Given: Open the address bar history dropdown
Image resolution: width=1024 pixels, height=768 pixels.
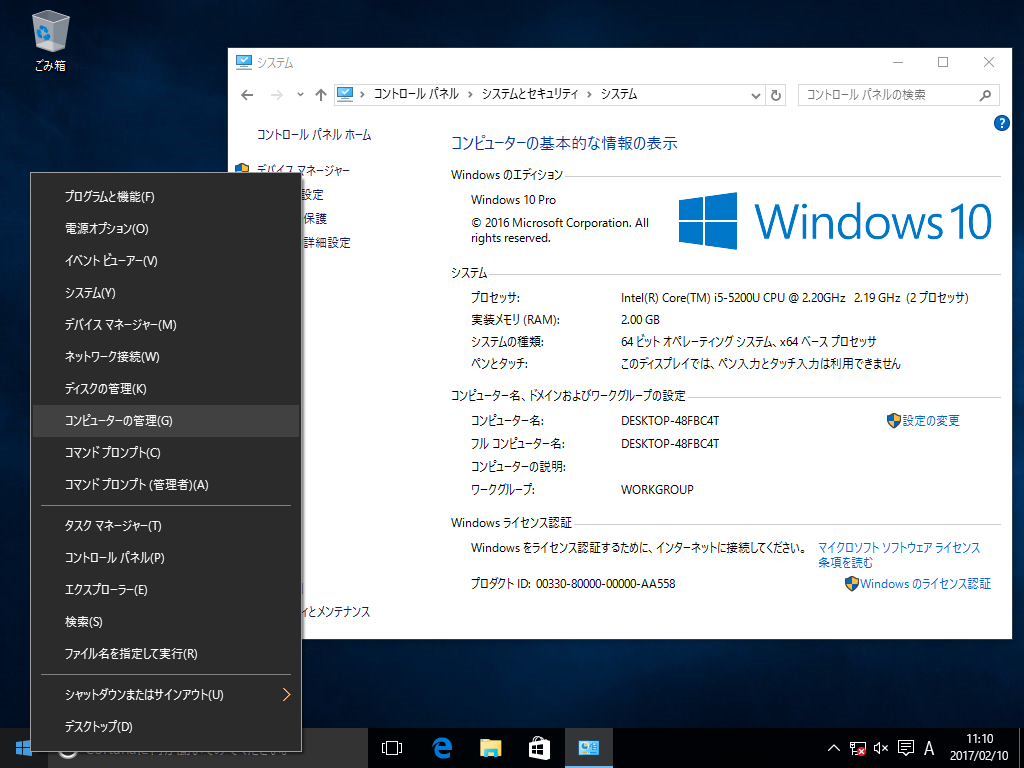Looking at the screenshot, I should [x=756, y=95].
